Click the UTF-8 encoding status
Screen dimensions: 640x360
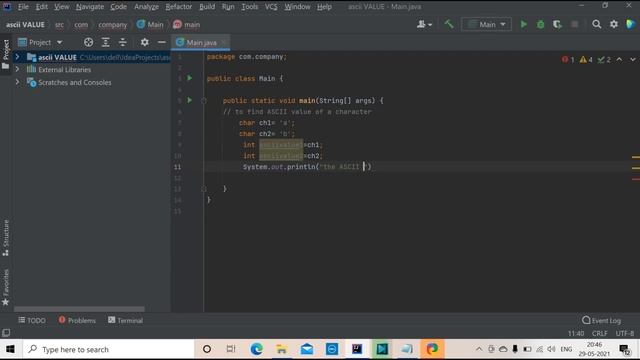coord(624,333)
